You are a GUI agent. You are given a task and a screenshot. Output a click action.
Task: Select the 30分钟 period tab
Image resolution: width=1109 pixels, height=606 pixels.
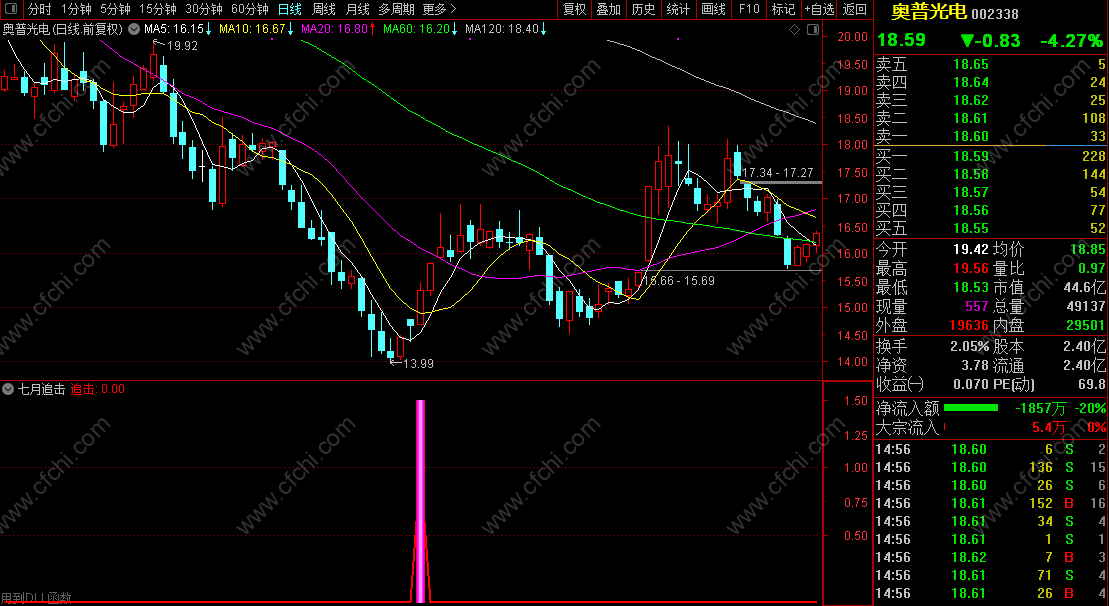coord(204,9)
